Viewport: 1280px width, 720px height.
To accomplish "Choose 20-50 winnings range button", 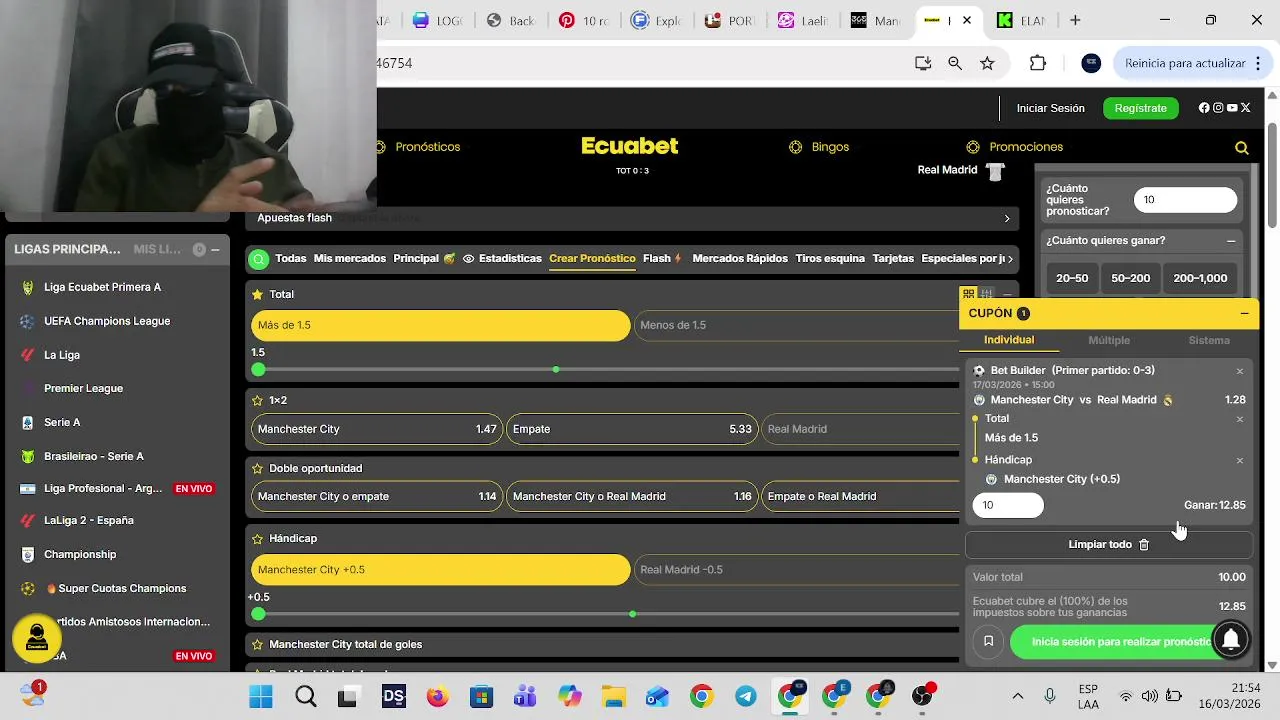I will pyautogui.click(x=1072, y=278).
